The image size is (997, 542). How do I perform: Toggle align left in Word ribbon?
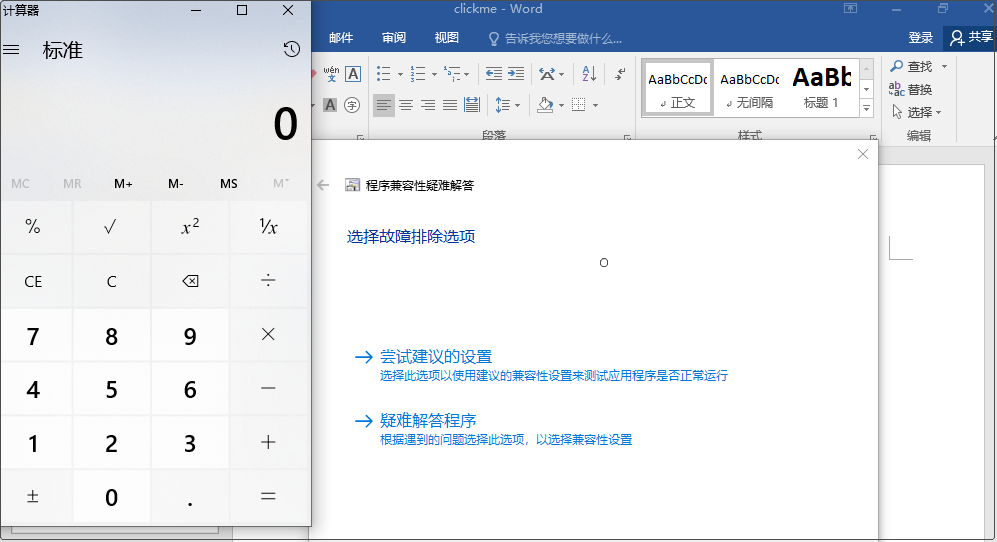click(x=383, y=105)
